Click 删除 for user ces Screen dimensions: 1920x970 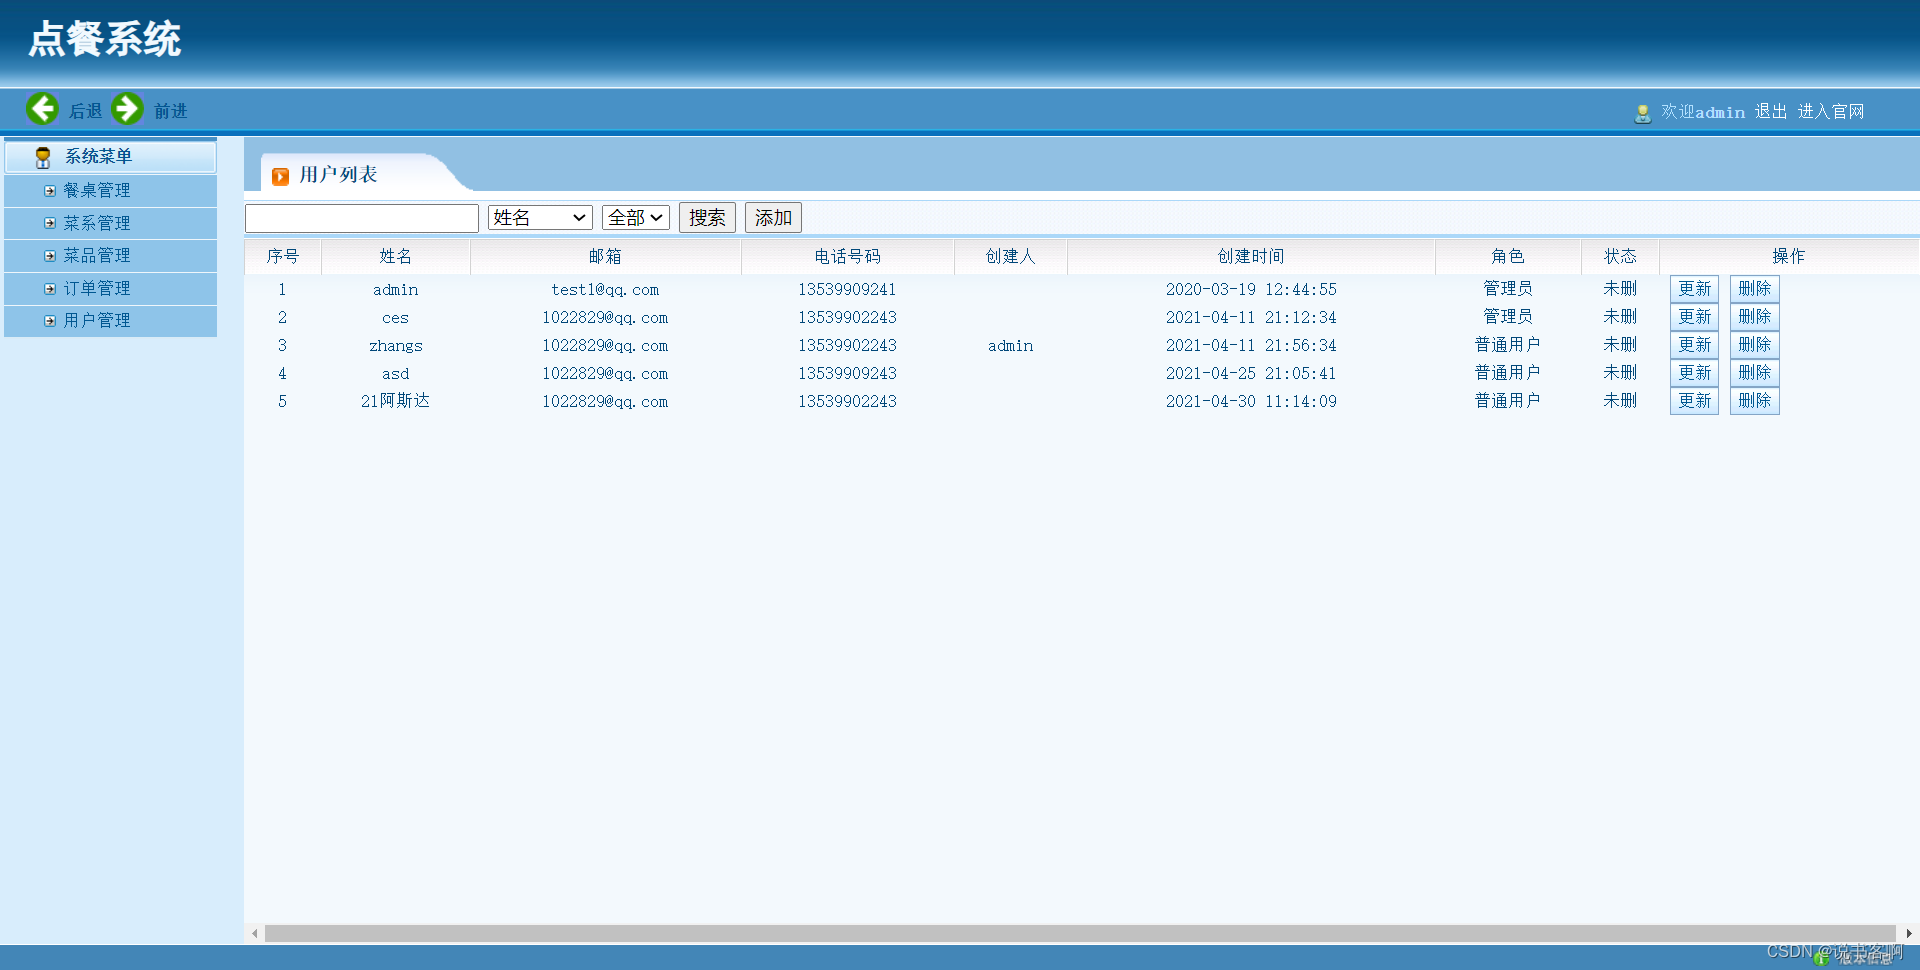1754,317
